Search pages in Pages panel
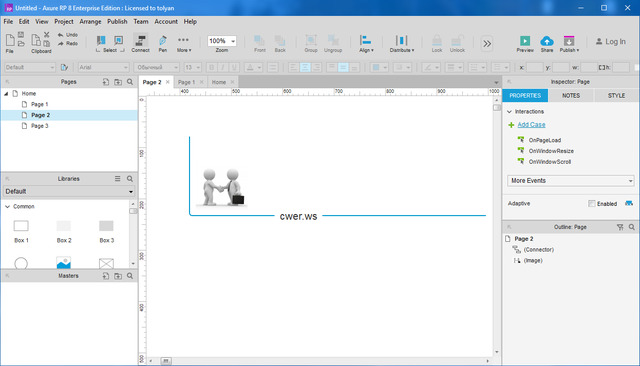This screenshot has width=640, height=366. [x=130, y=82]
